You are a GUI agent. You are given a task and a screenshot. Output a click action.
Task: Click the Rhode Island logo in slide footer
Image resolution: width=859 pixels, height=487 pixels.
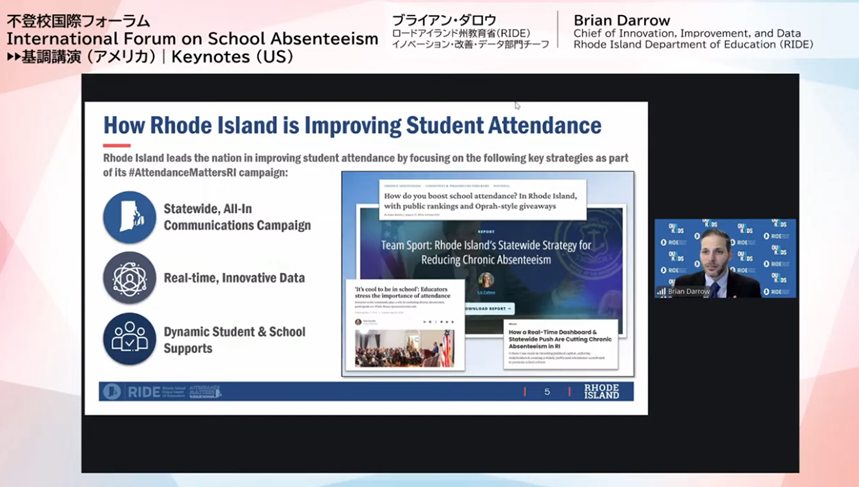click(601, 391)
